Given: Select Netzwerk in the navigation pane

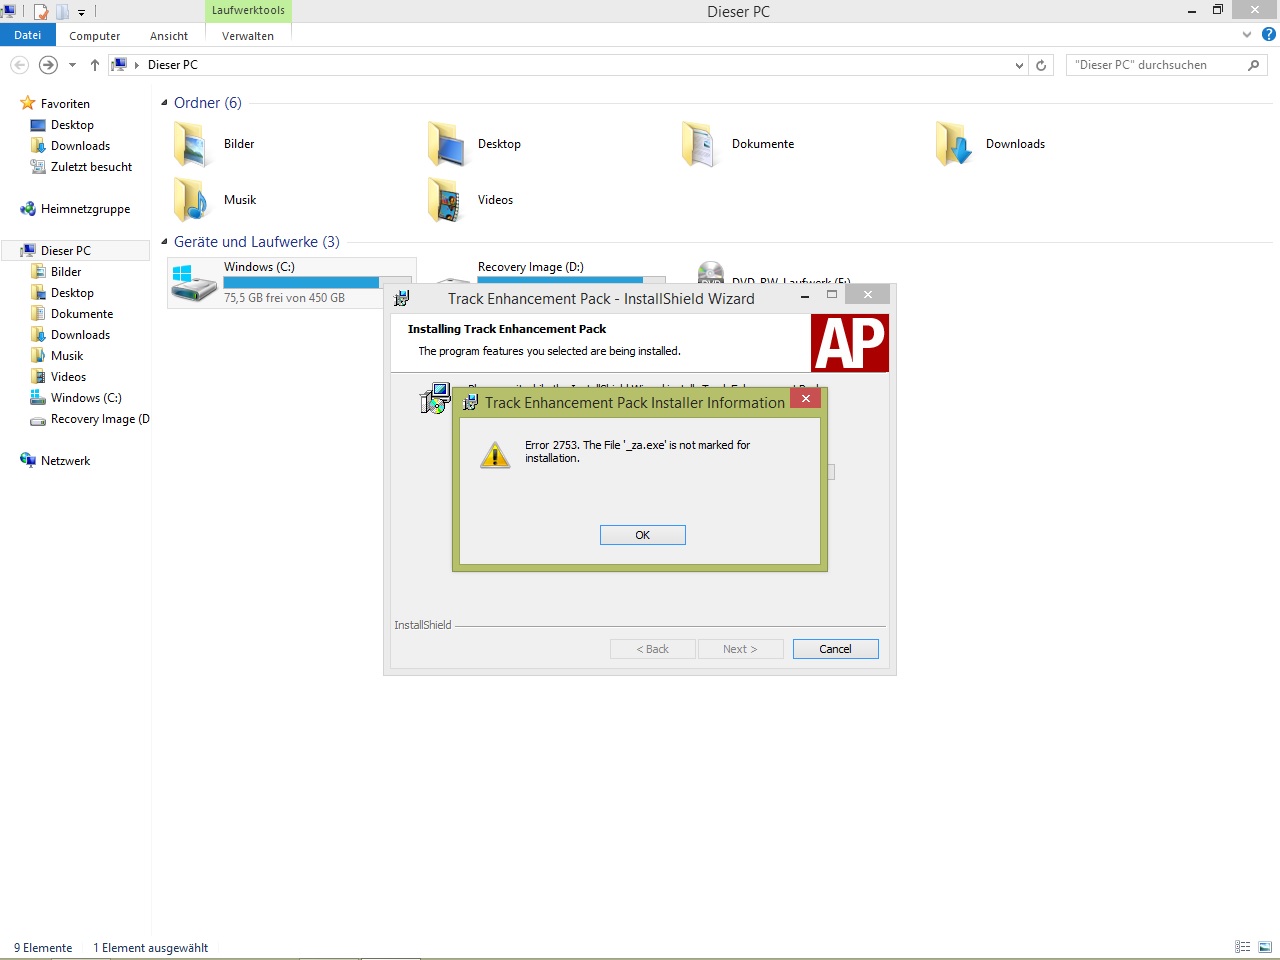Looking at the screenshot, I should point(65,461).
